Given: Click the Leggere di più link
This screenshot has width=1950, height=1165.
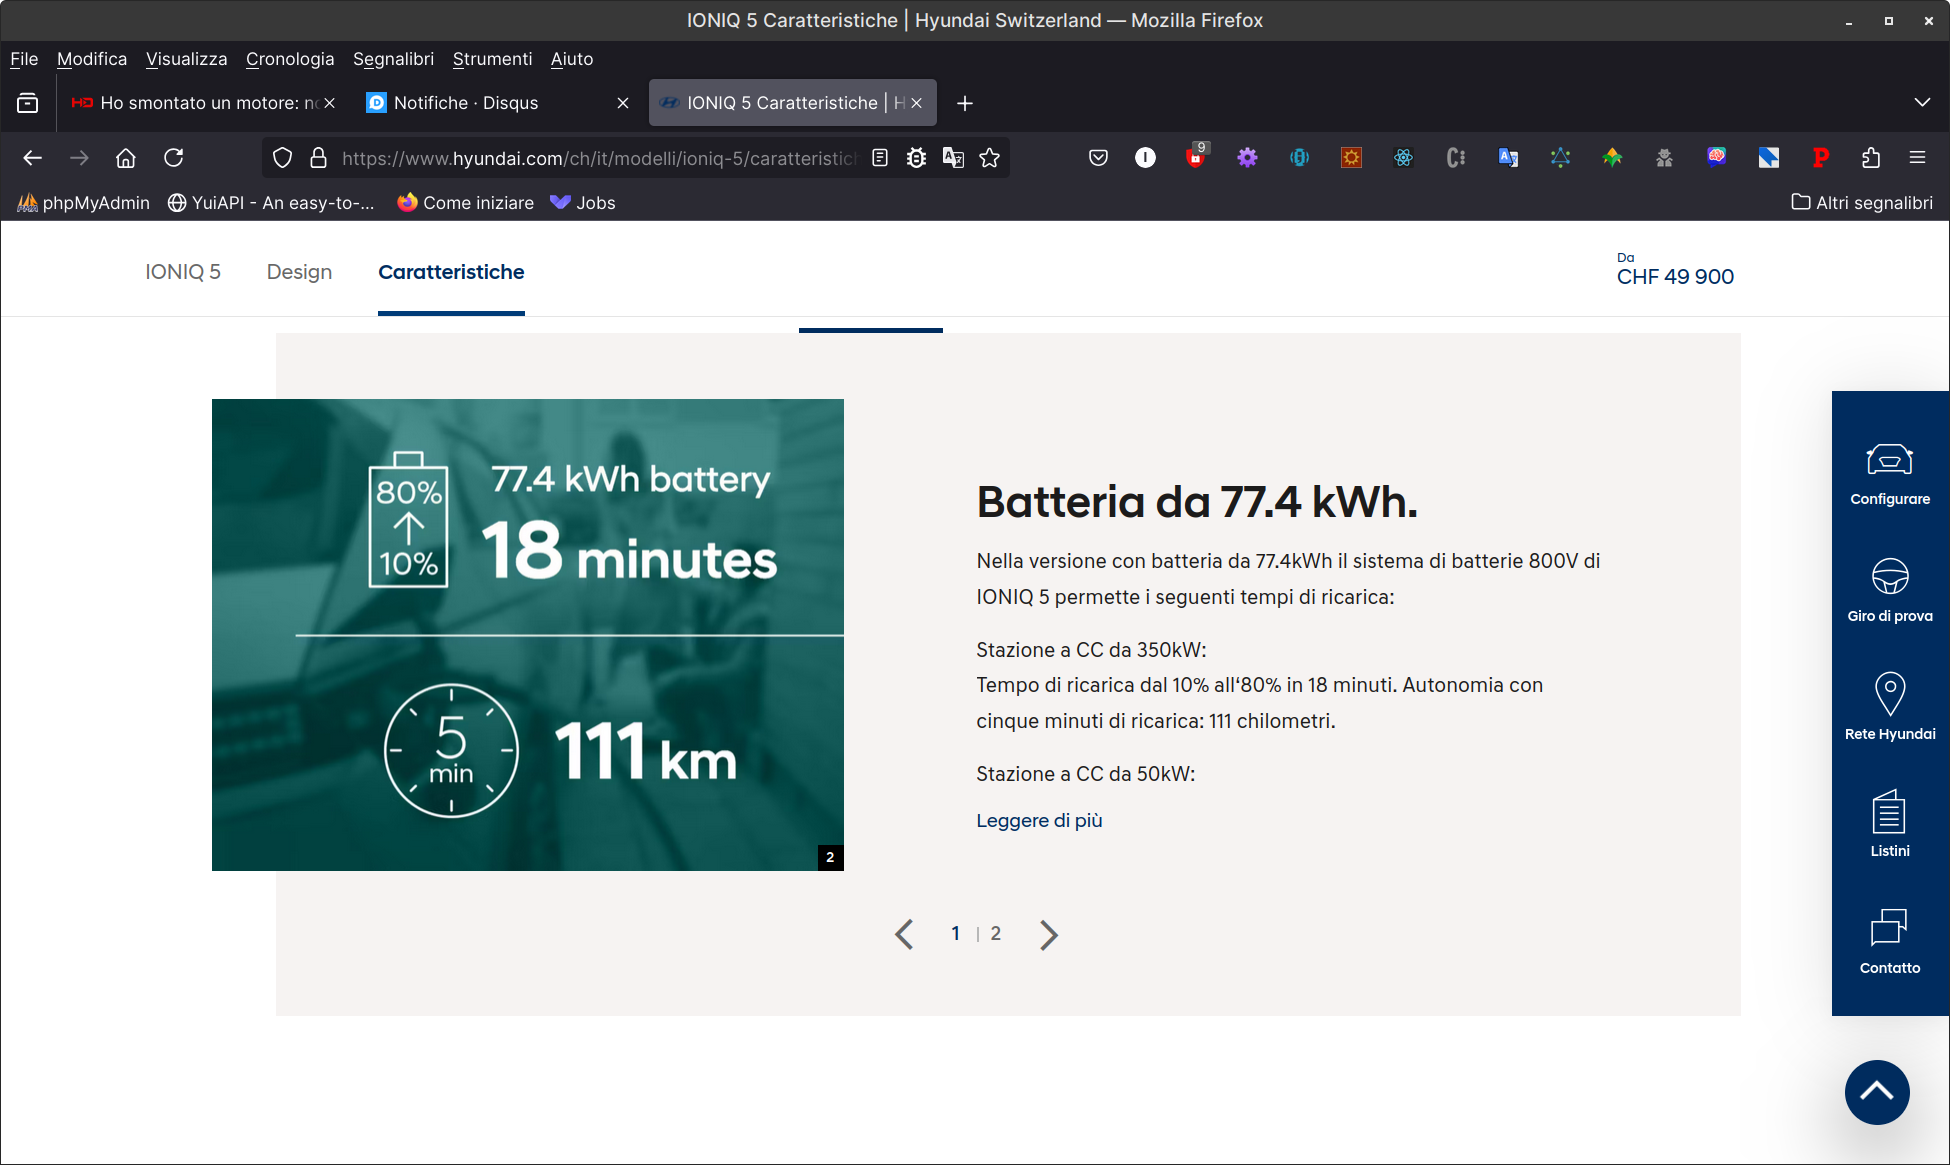Looking at the screenshot, I should pyautogui.click(x=1039, y=820).
